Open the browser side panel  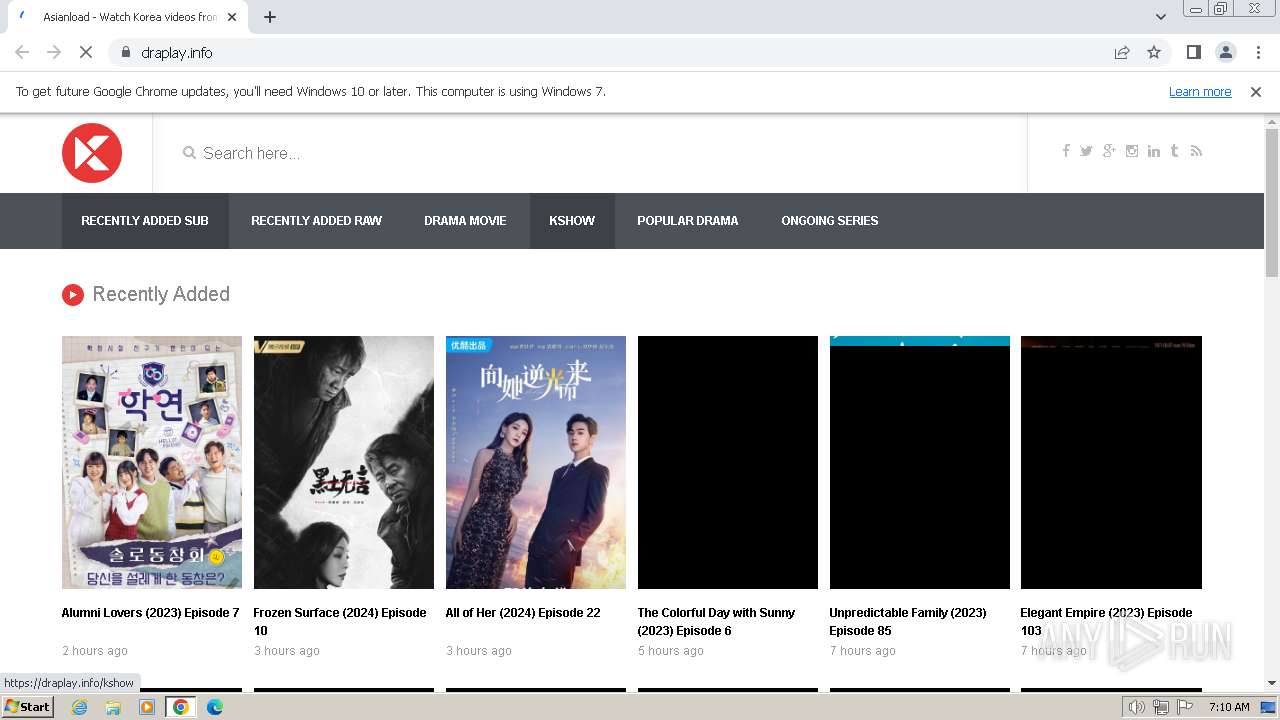coord(1193,52)
